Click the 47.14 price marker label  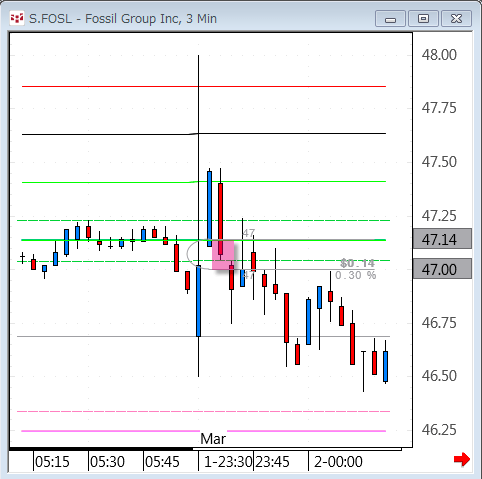pyautogui.click(x=442, y=239)
